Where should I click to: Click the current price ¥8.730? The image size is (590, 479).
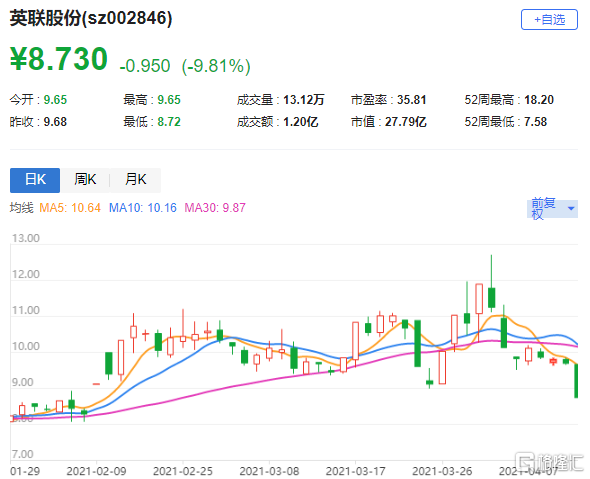point(59,59)
